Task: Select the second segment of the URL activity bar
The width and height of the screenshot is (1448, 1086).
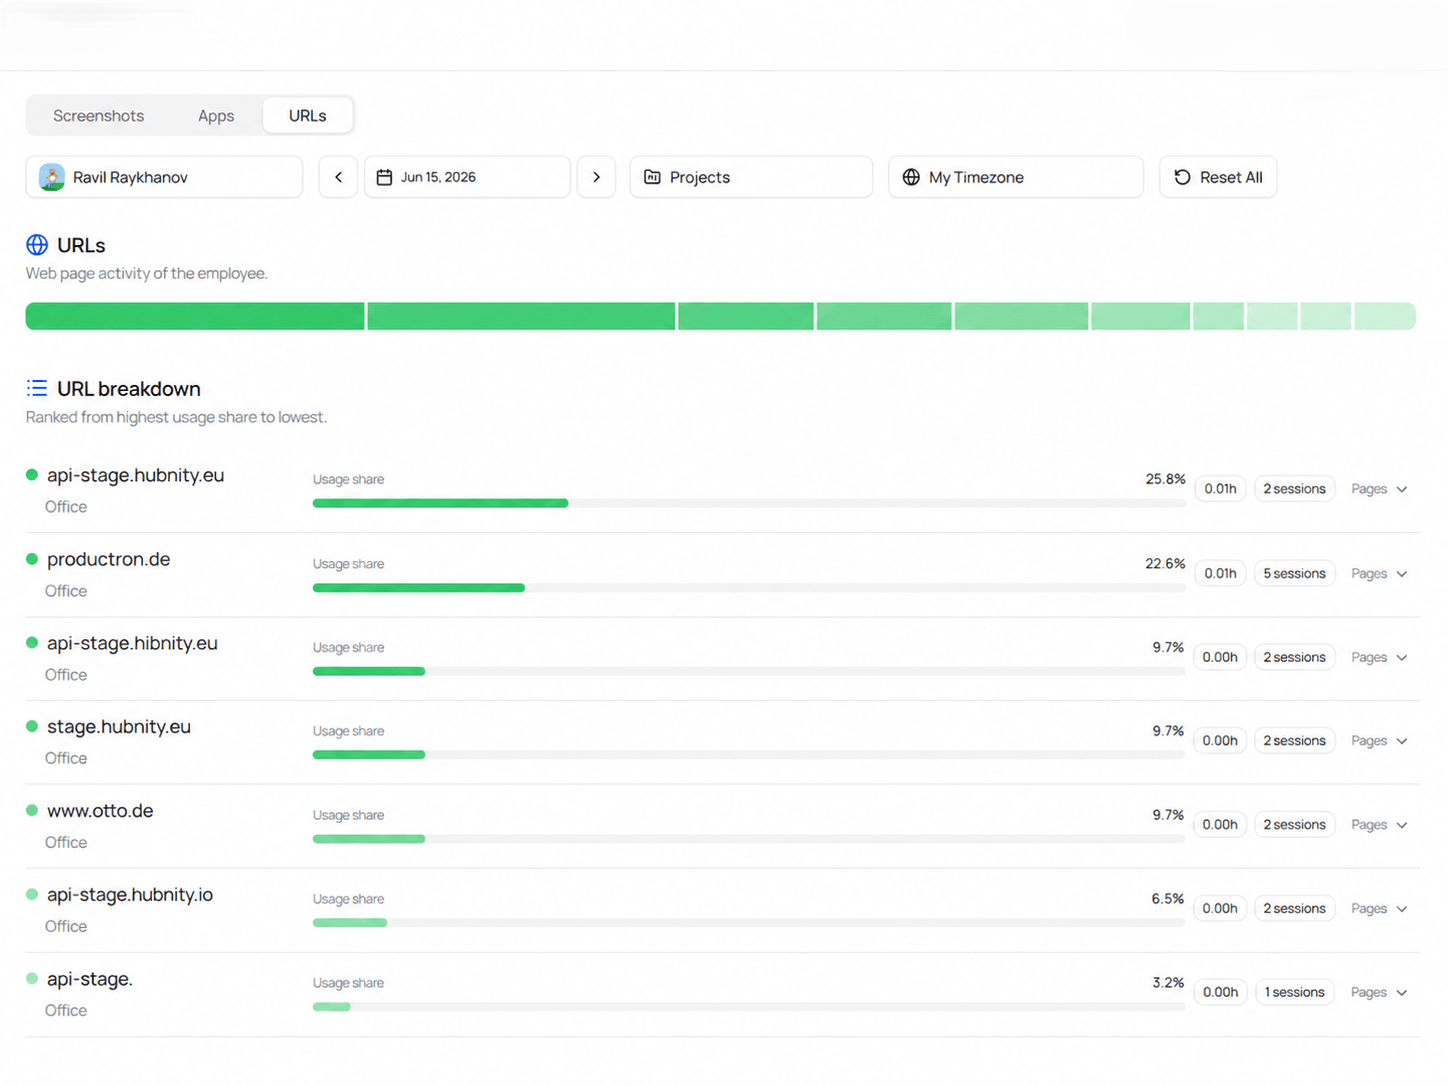Action: 521,316
